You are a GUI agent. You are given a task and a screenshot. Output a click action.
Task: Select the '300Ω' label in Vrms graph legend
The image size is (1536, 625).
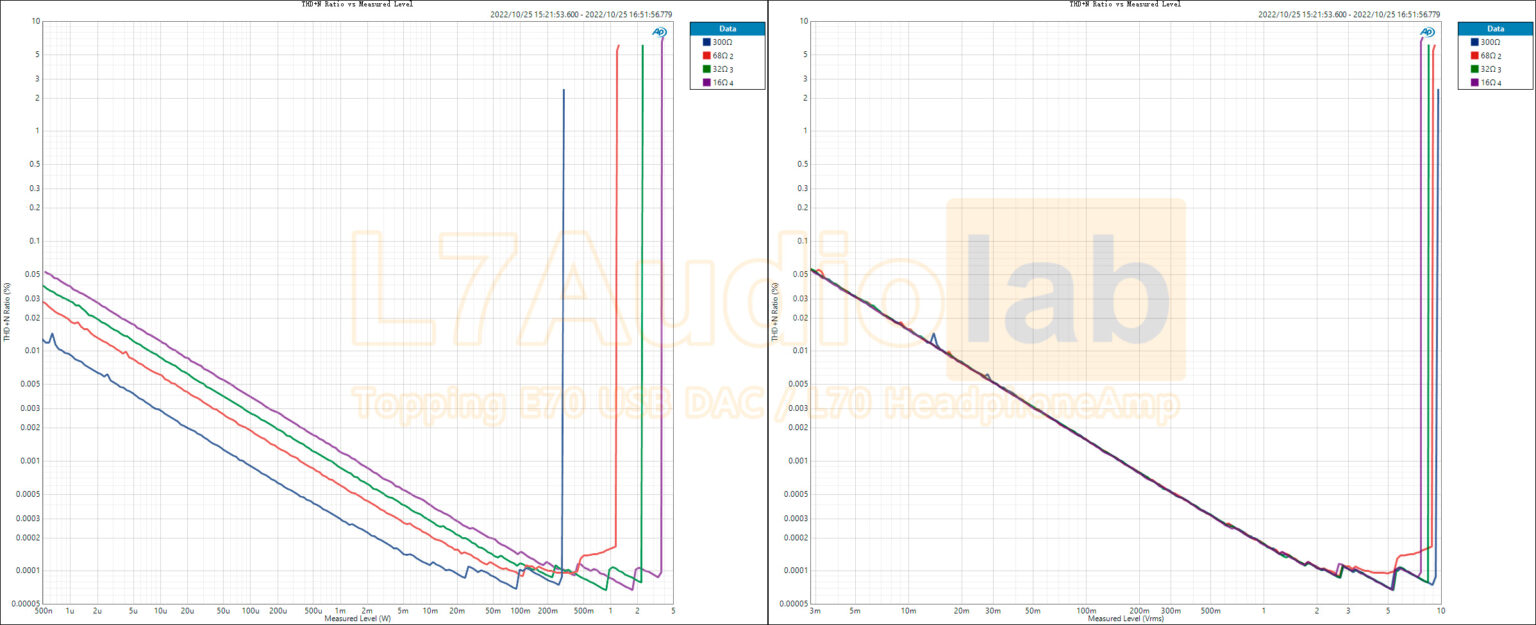1489,42
